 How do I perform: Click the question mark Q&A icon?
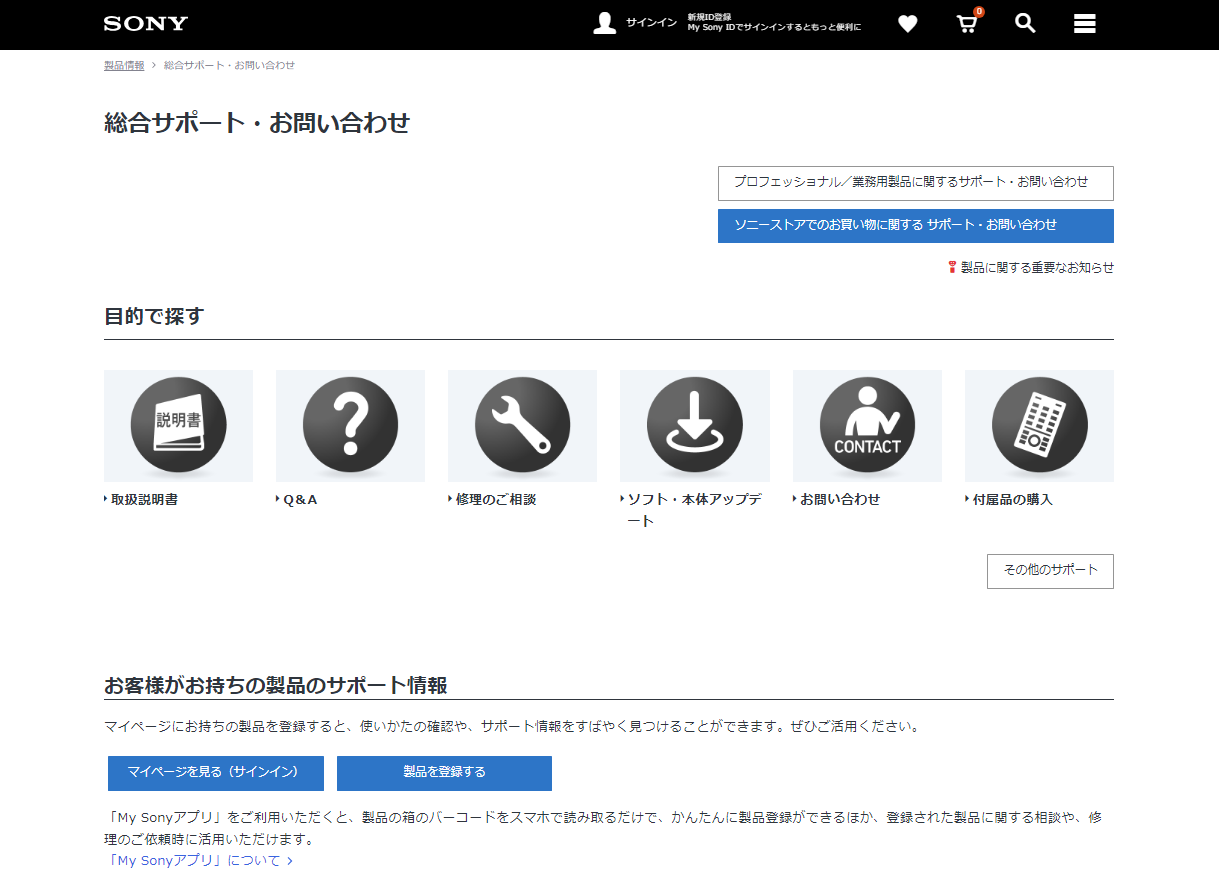pos(351,425)
